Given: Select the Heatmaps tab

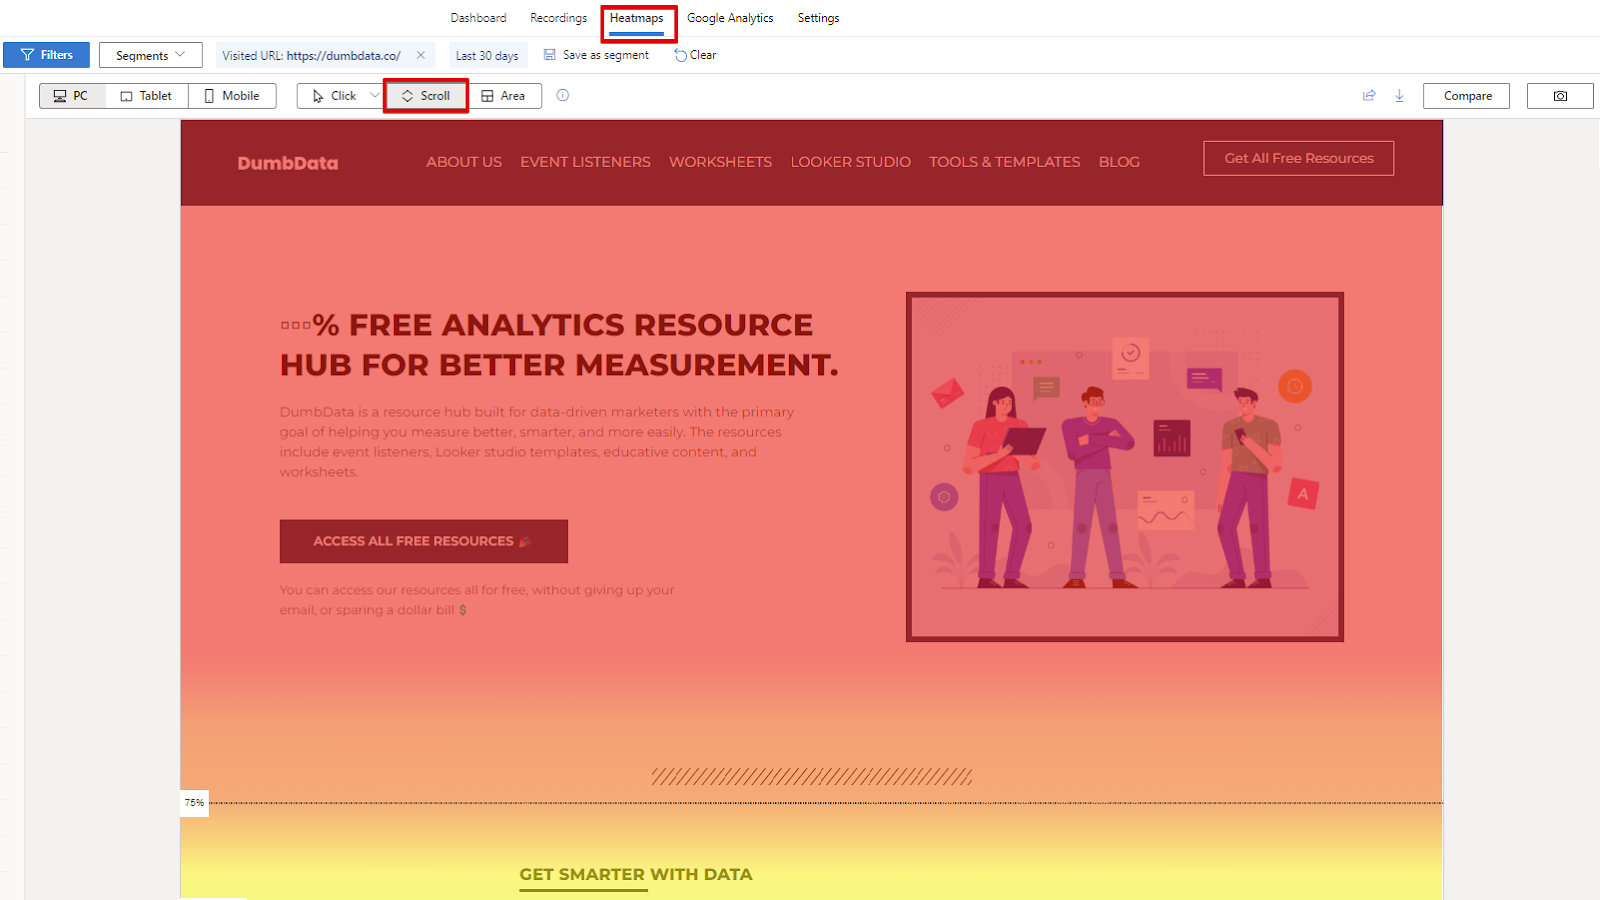Looking at the screenshot, I should pos(636,18).
